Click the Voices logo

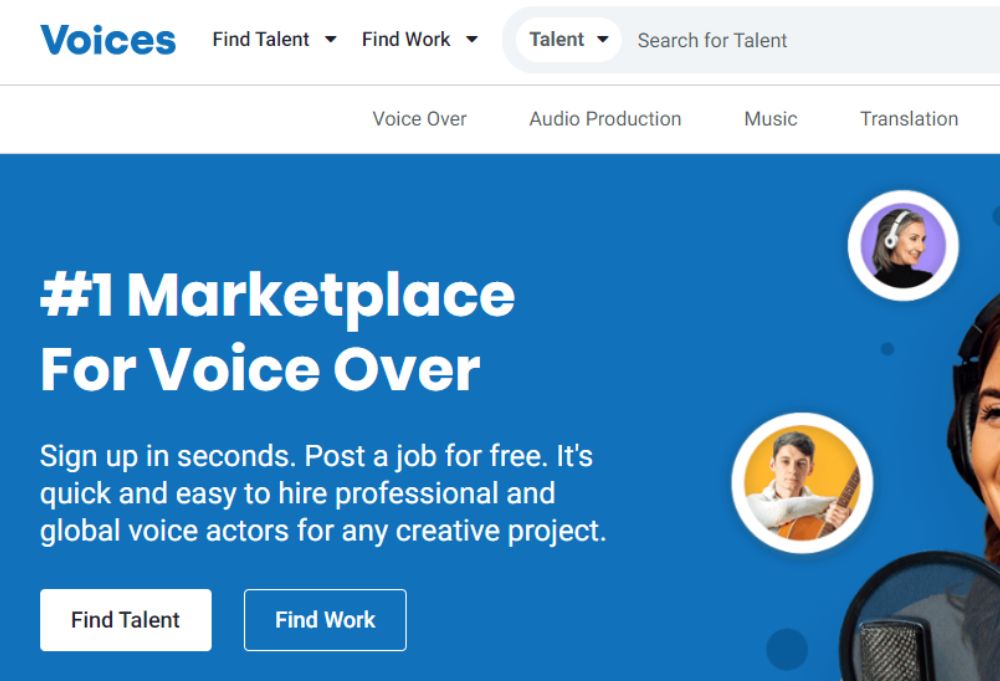107,40
